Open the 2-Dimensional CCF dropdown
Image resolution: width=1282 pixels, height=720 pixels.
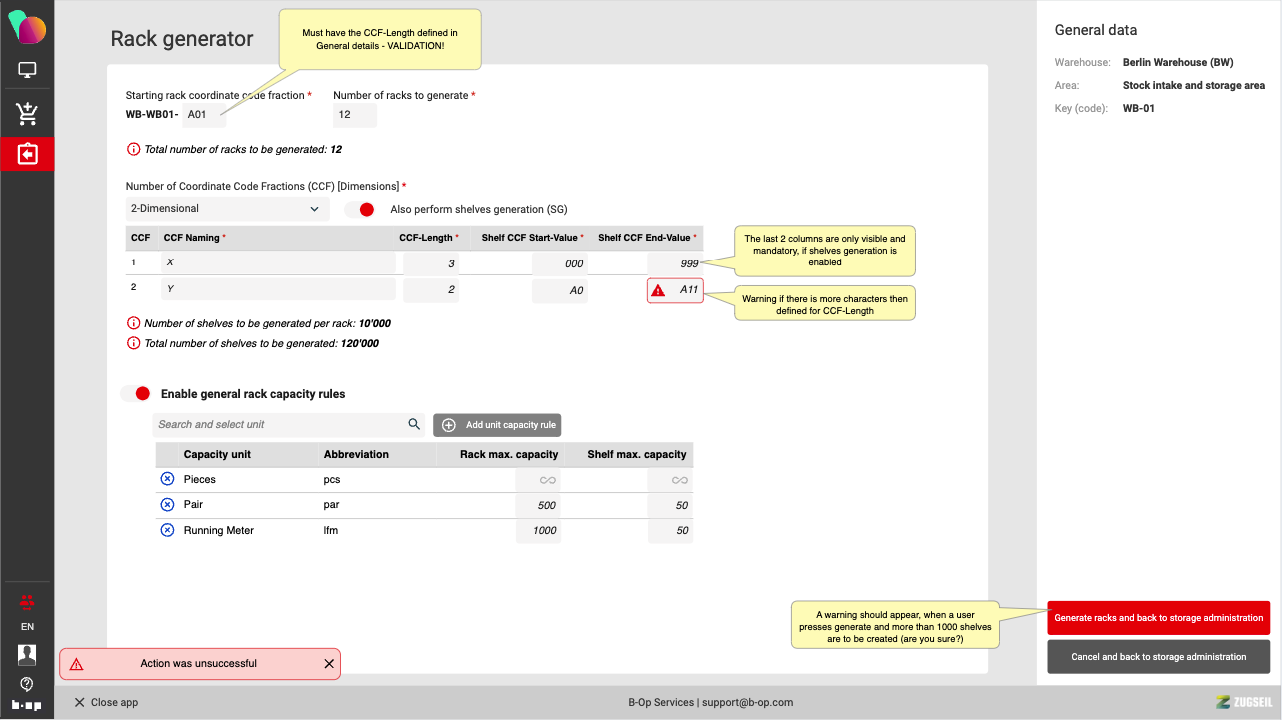[x=227, y=209]
